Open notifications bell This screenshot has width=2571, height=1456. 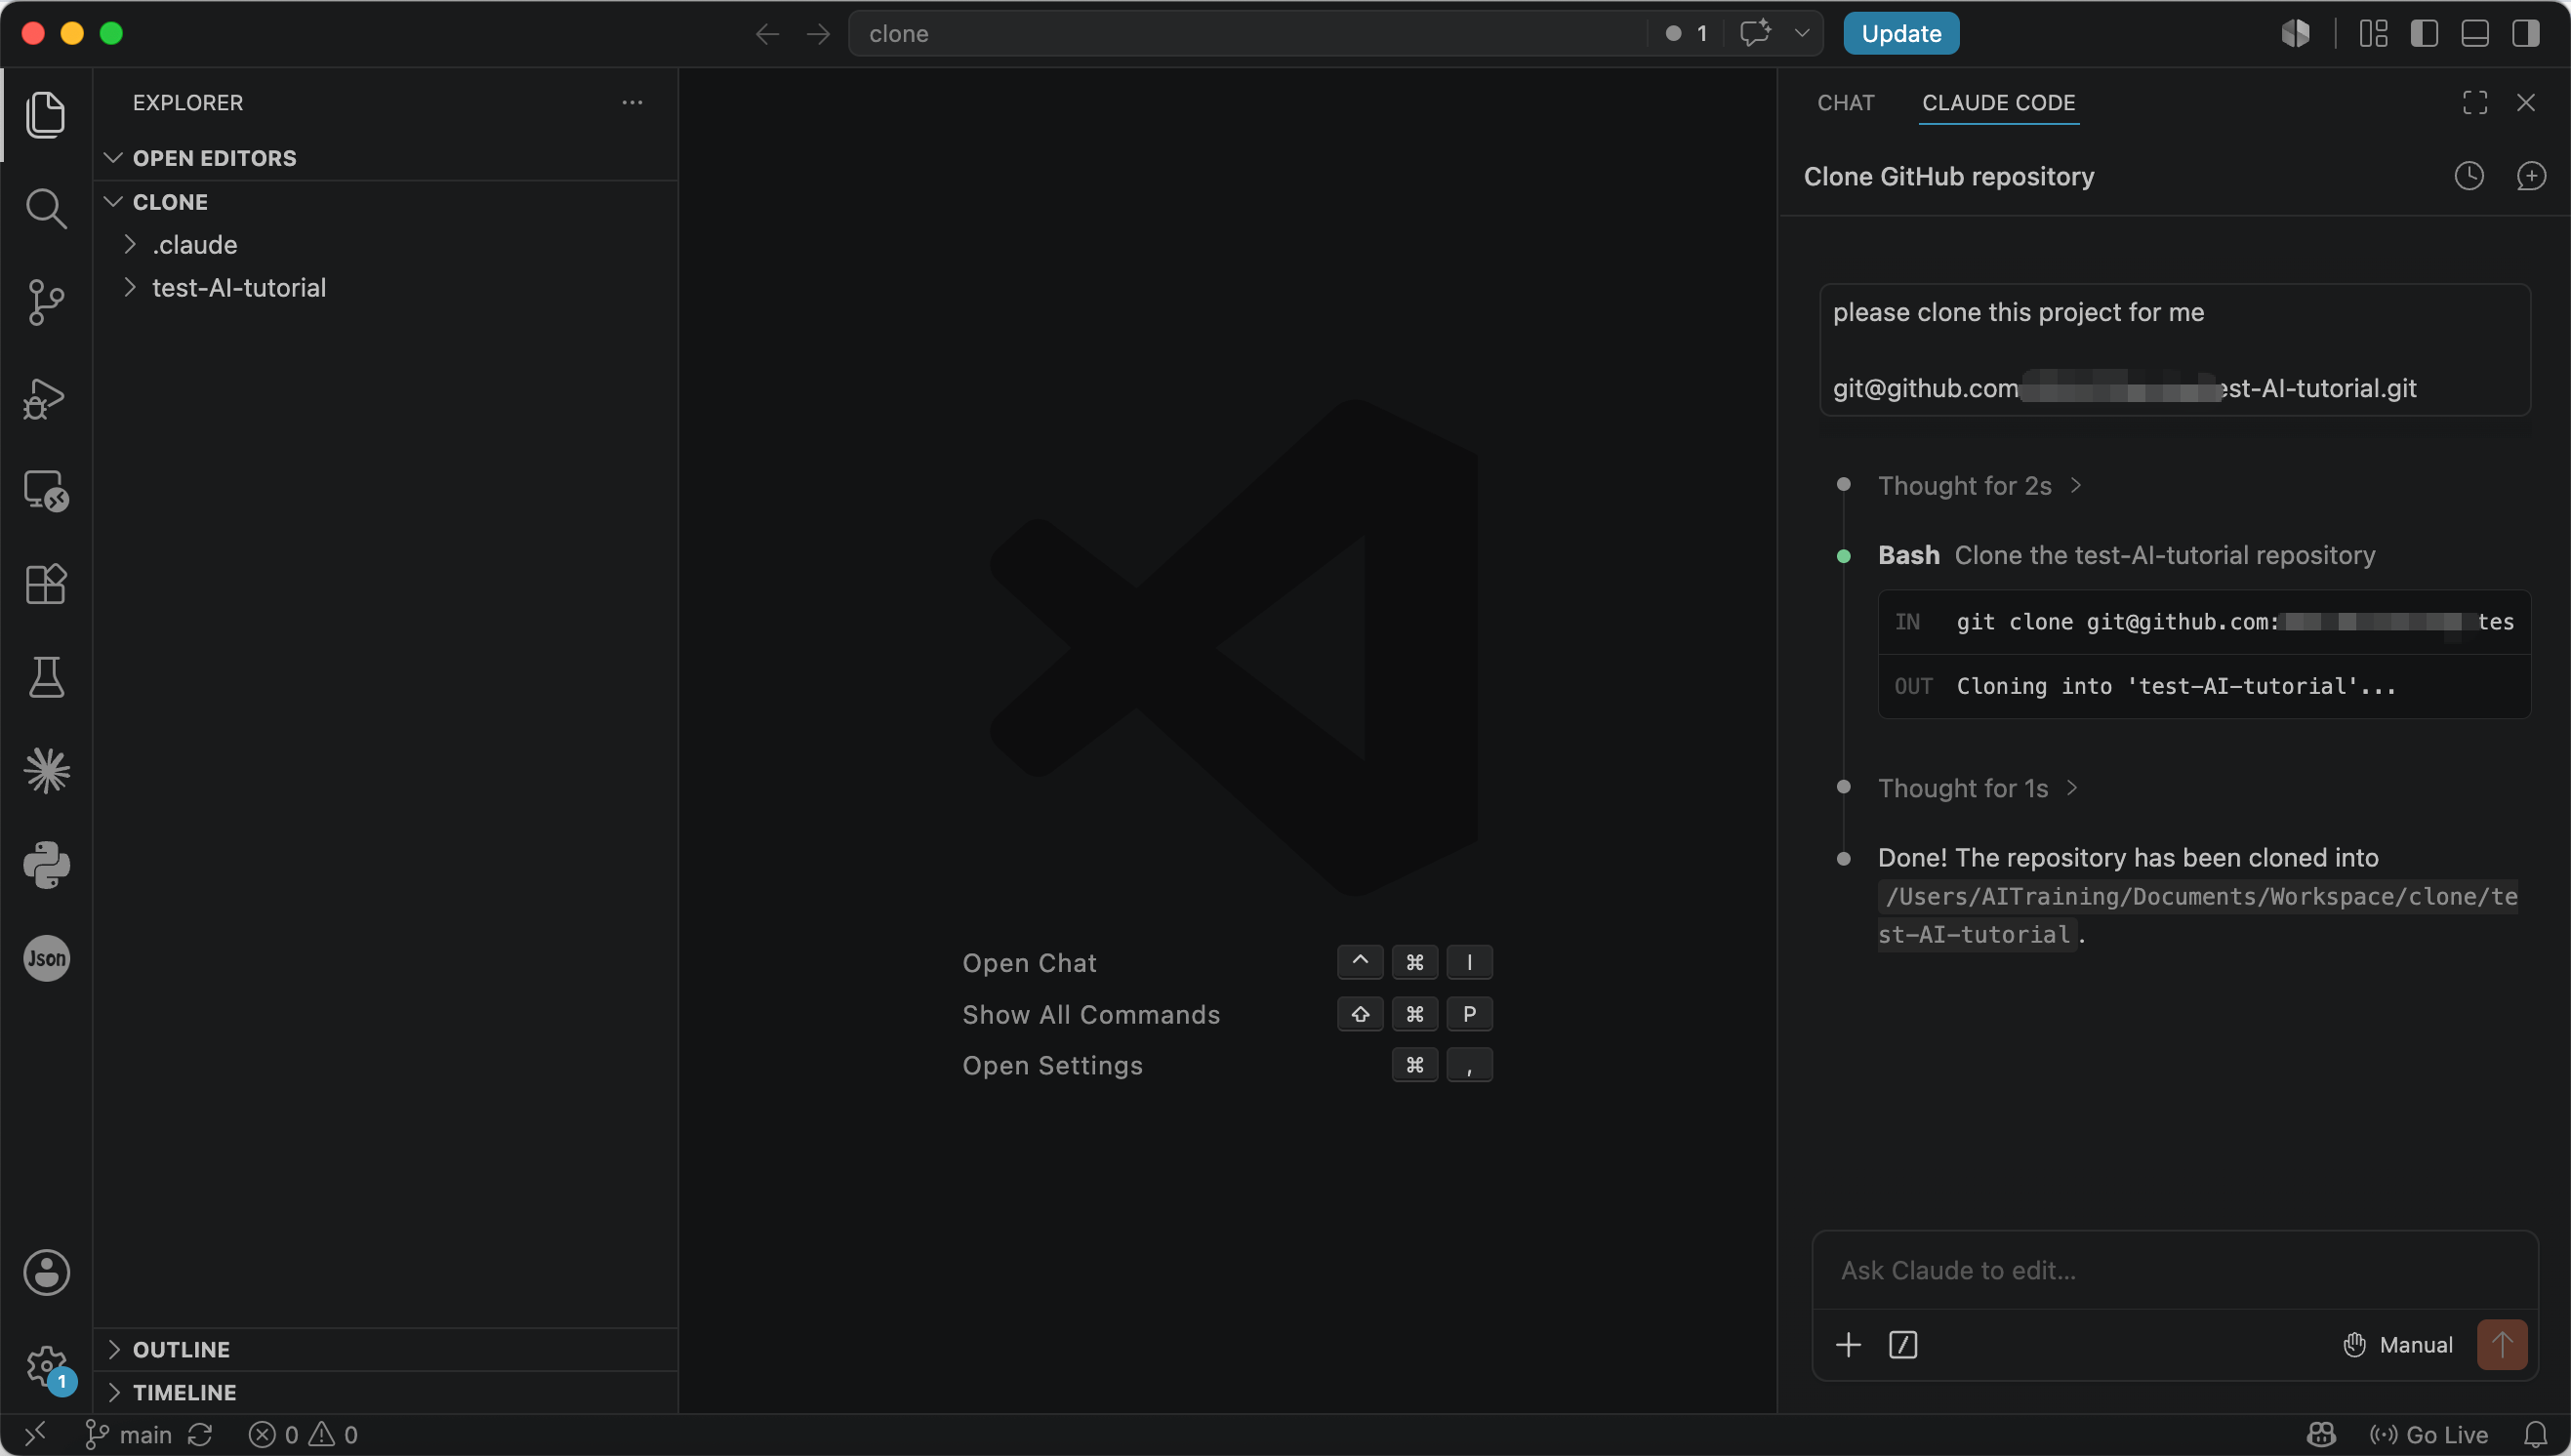(x=2535, y=1435)
